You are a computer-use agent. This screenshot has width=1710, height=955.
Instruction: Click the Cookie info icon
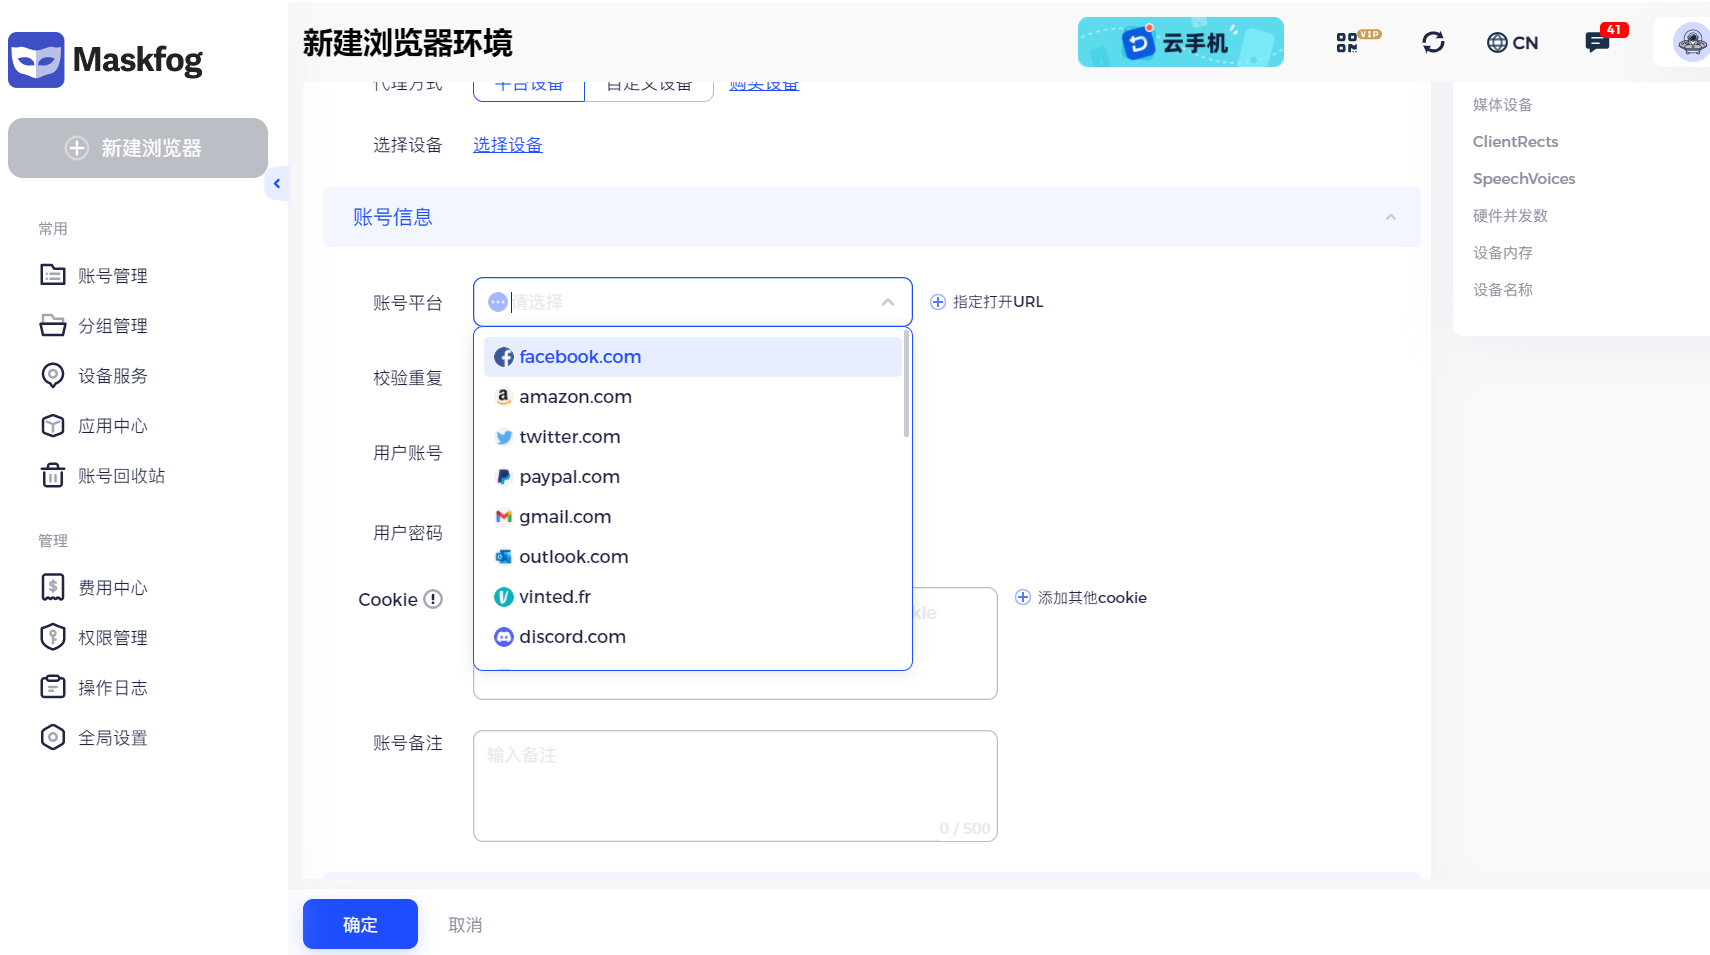(x=433, y=599)
